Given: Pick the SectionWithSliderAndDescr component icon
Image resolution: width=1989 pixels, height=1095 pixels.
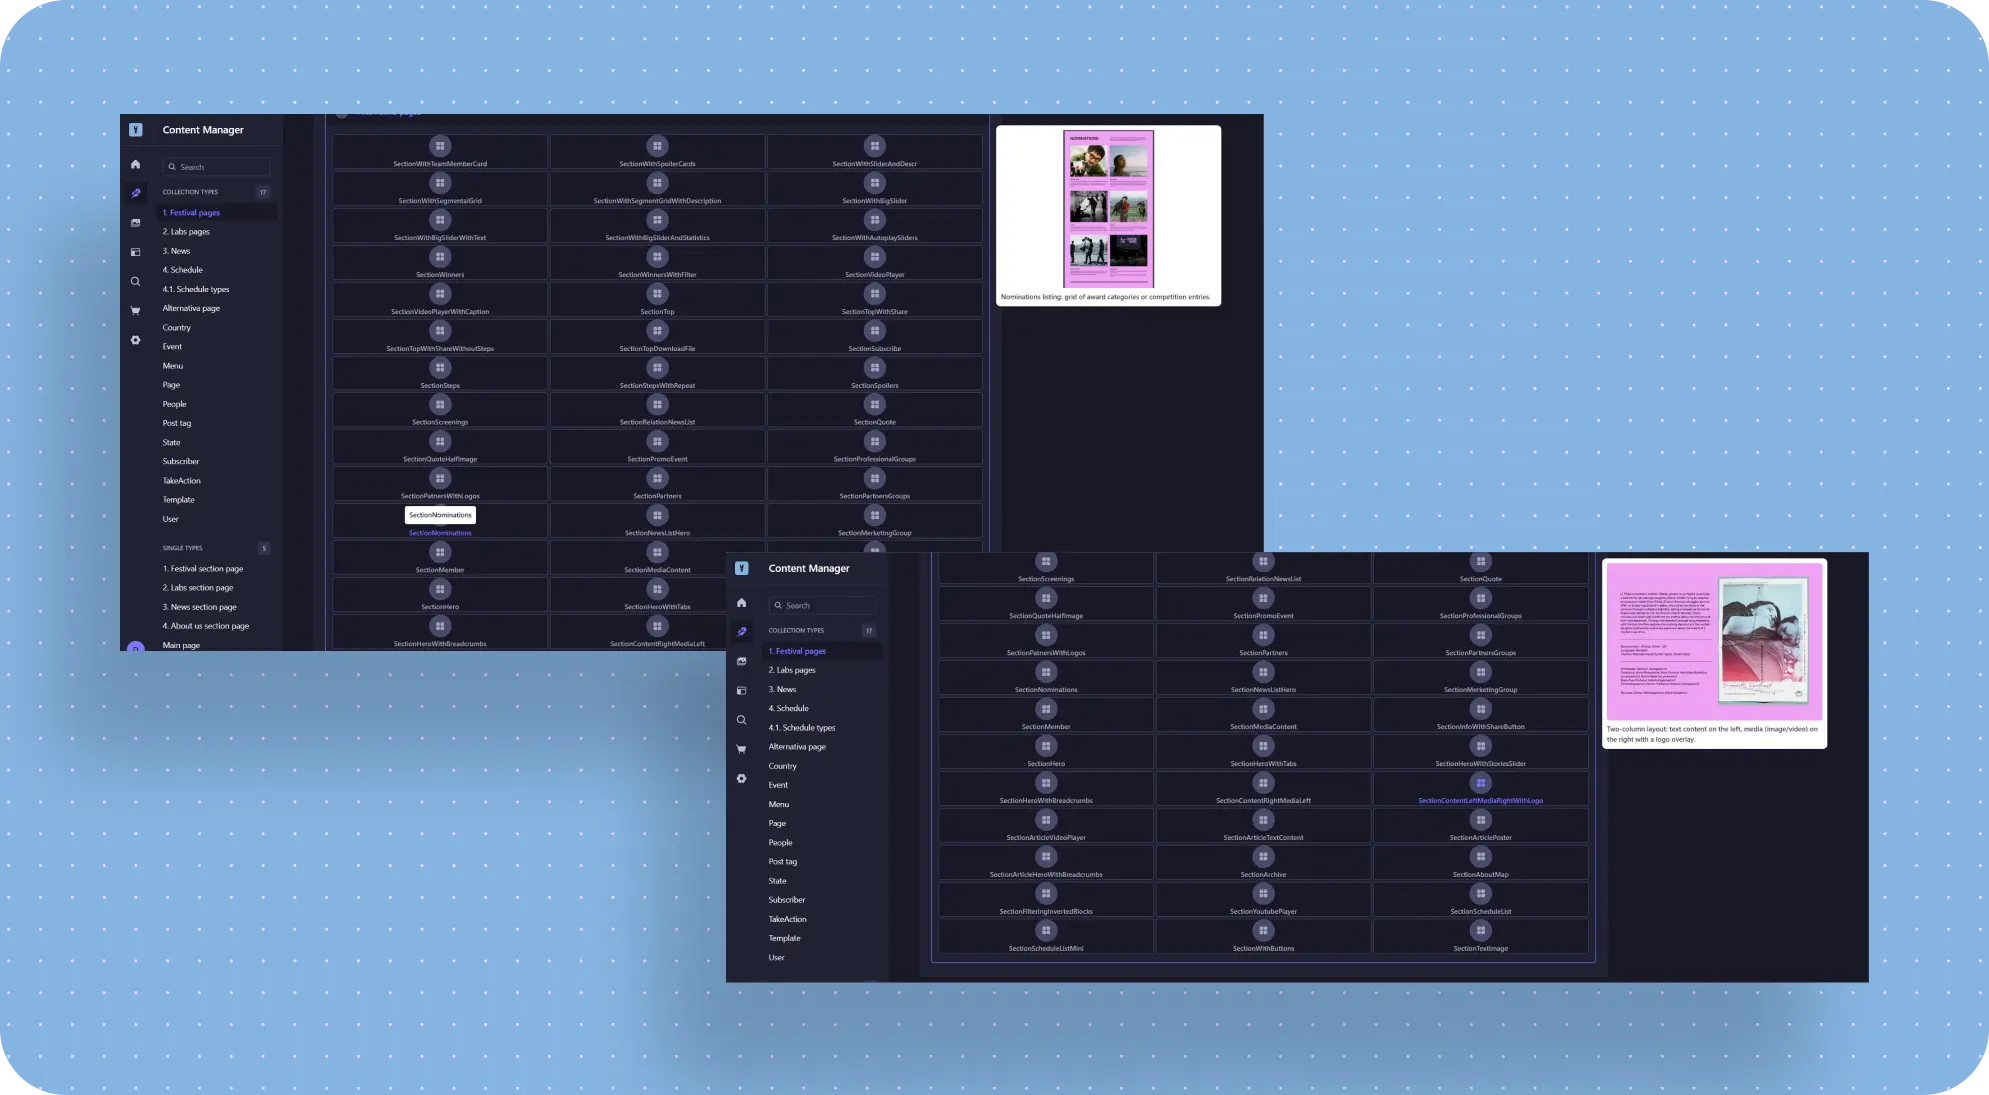Looking at the screenshot, I should tap(875, 146).
